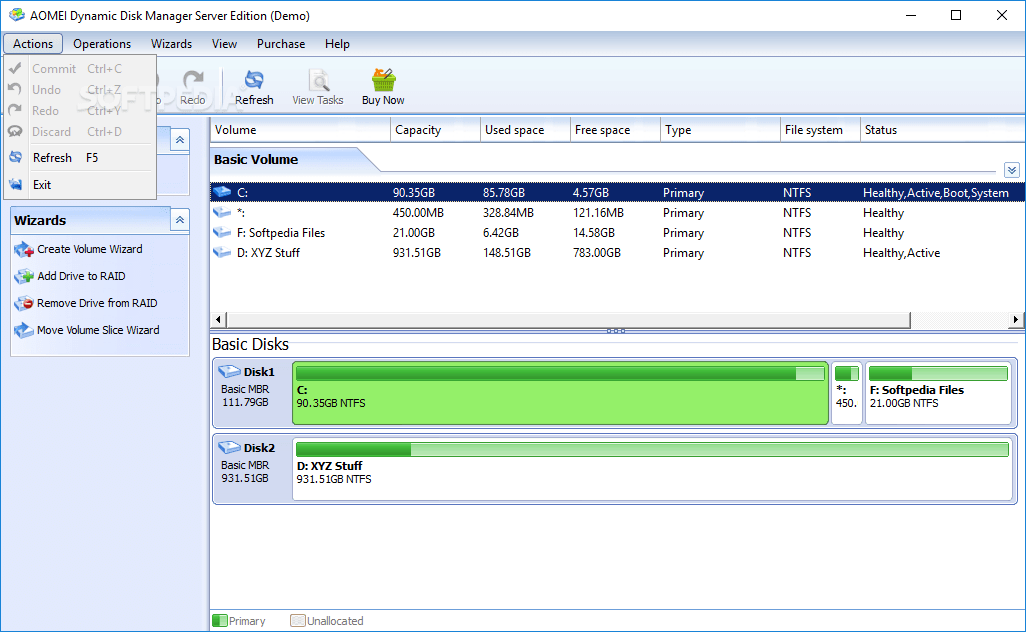Click the Buy Now basket icon
Screen dimensions: 1026x632
pos(383,80)
